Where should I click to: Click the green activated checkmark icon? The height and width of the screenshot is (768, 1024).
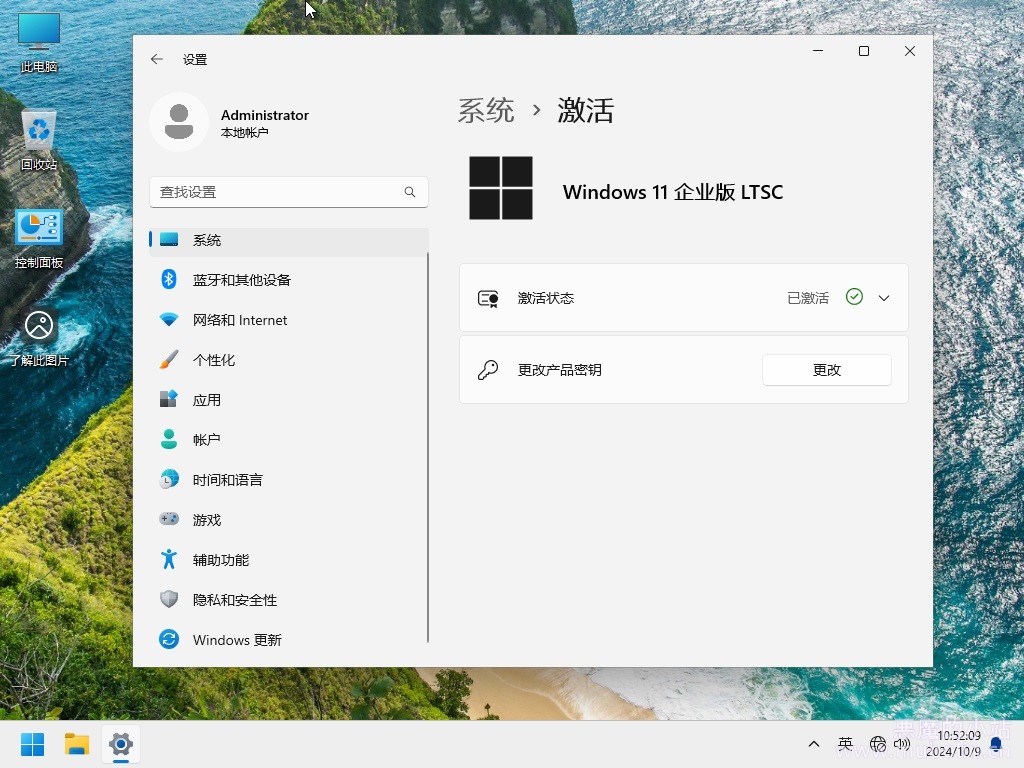tap(854, 297)
